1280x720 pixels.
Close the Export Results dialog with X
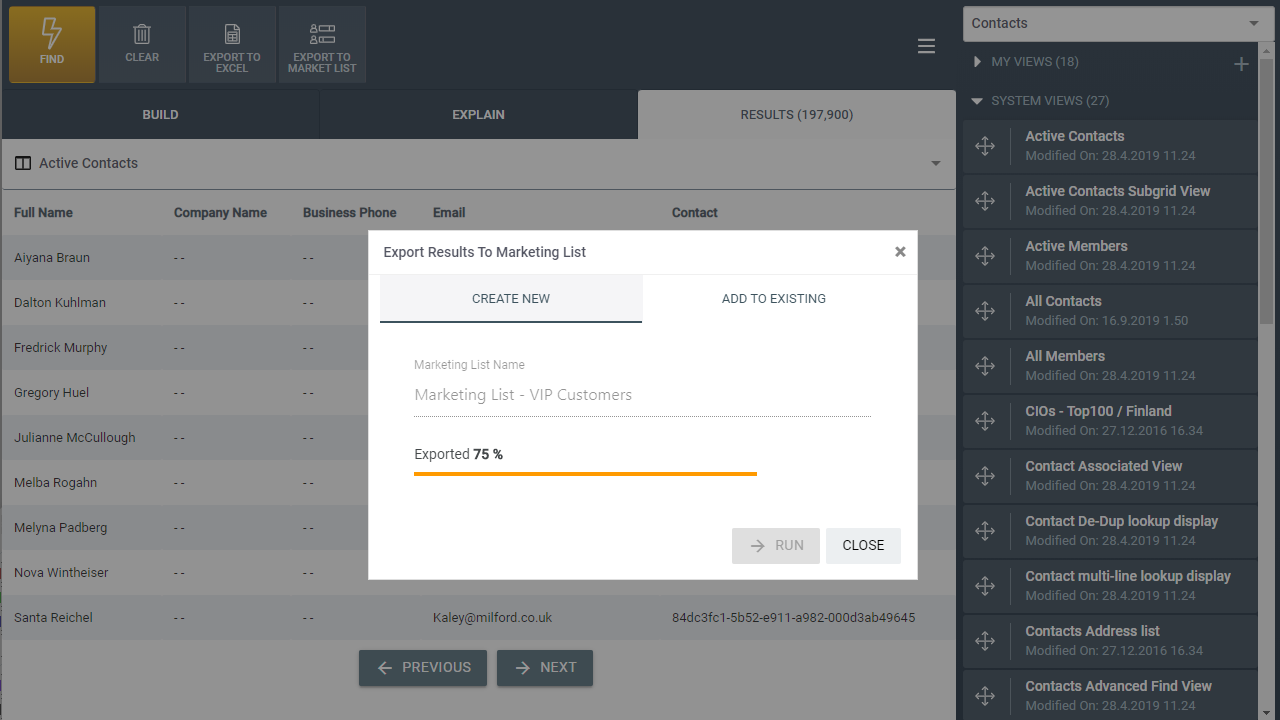coord(900,252)
